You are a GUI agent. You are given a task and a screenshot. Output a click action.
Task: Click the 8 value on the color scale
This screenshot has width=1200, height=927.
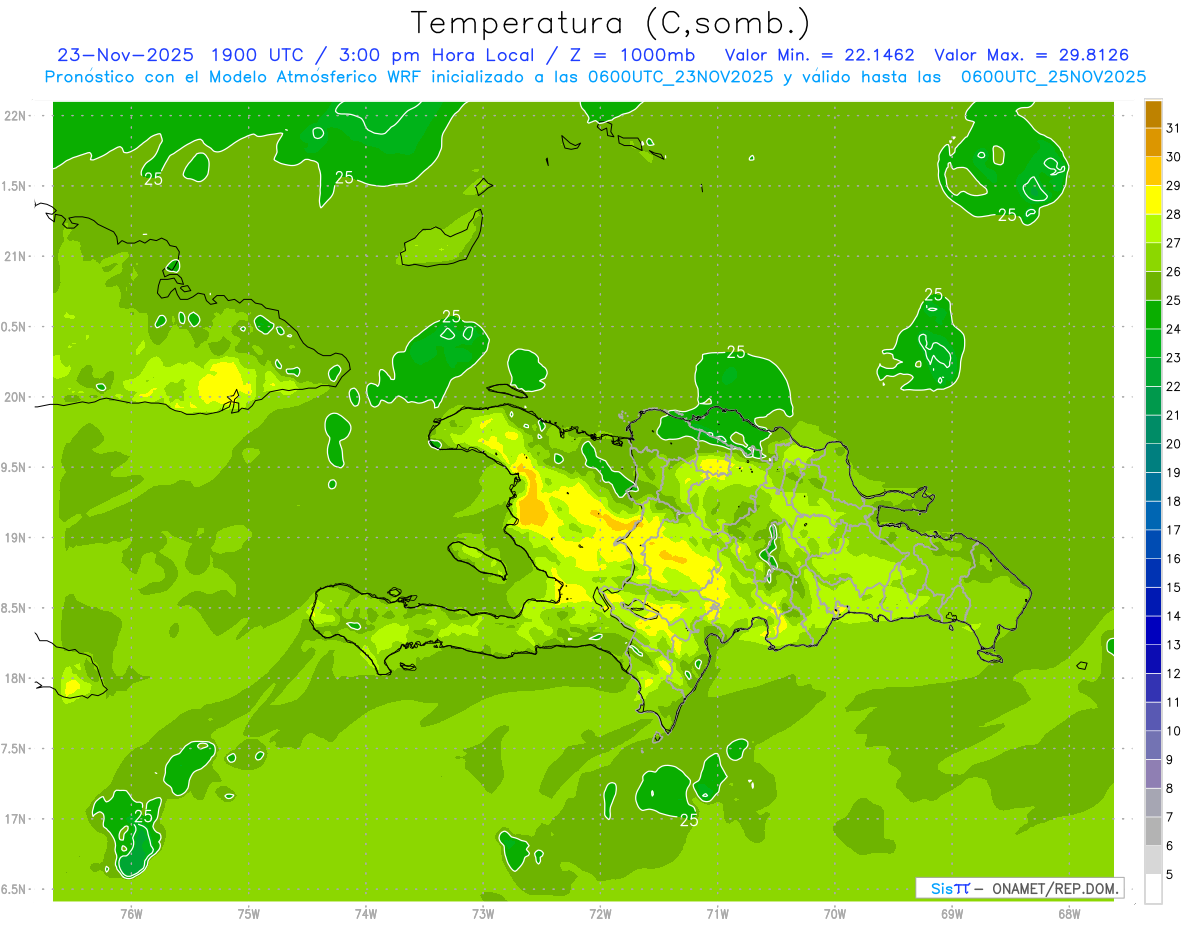click(x=1171, y=788)
